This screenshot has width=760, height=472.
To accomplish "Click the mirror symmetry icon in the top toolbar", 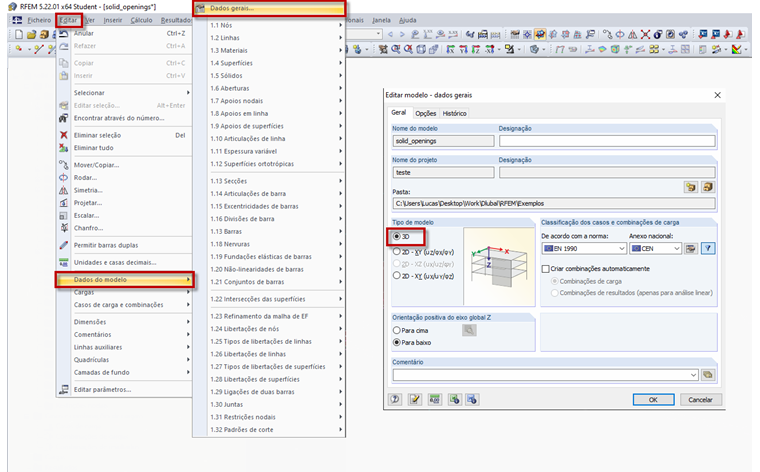I will point(633,34).
